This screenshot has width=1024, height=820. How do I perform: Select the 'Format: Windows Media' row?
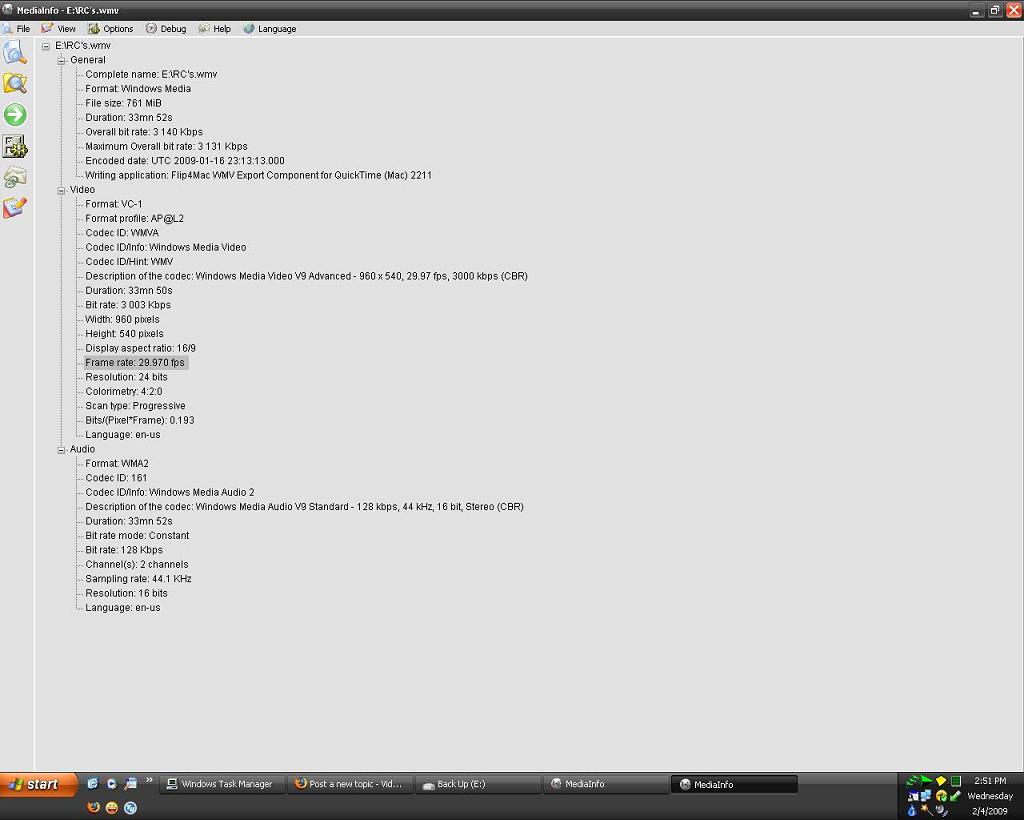pos(138,89)
